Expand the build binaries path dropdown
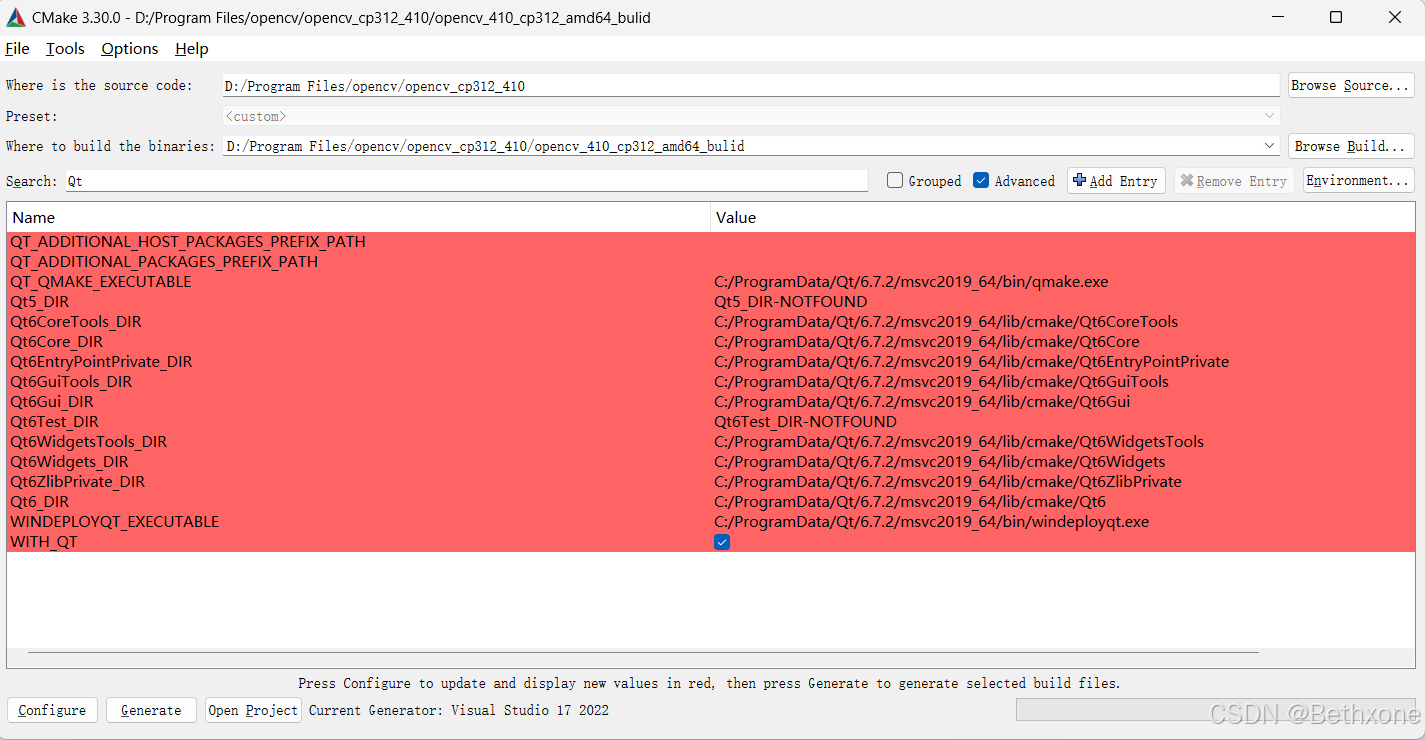Screen dimensions: 1425x740 (1270, 146)
